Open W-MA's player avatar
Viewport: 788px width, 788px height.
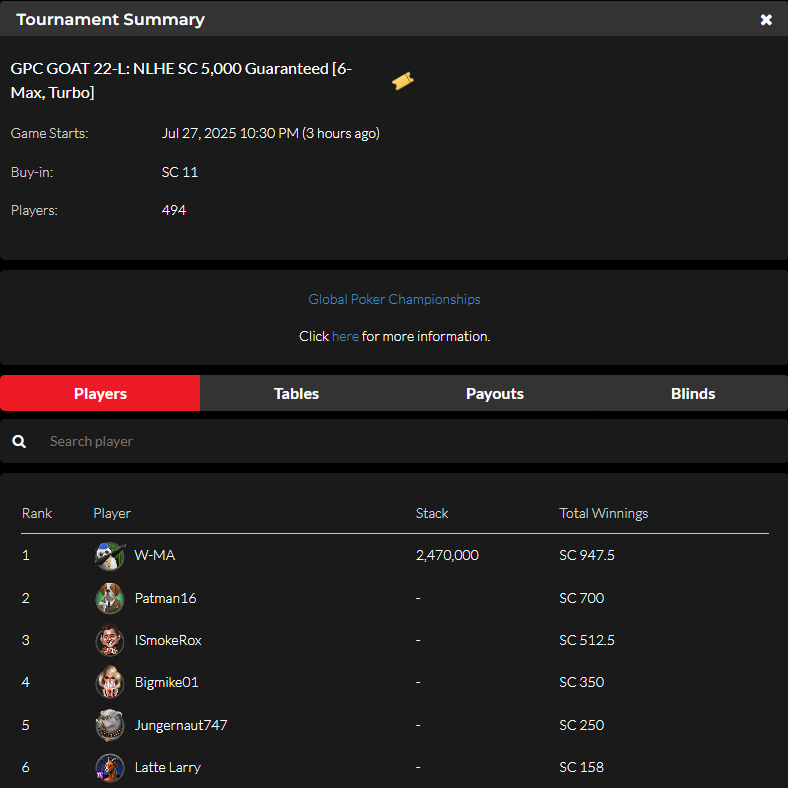tap(110, 556)
